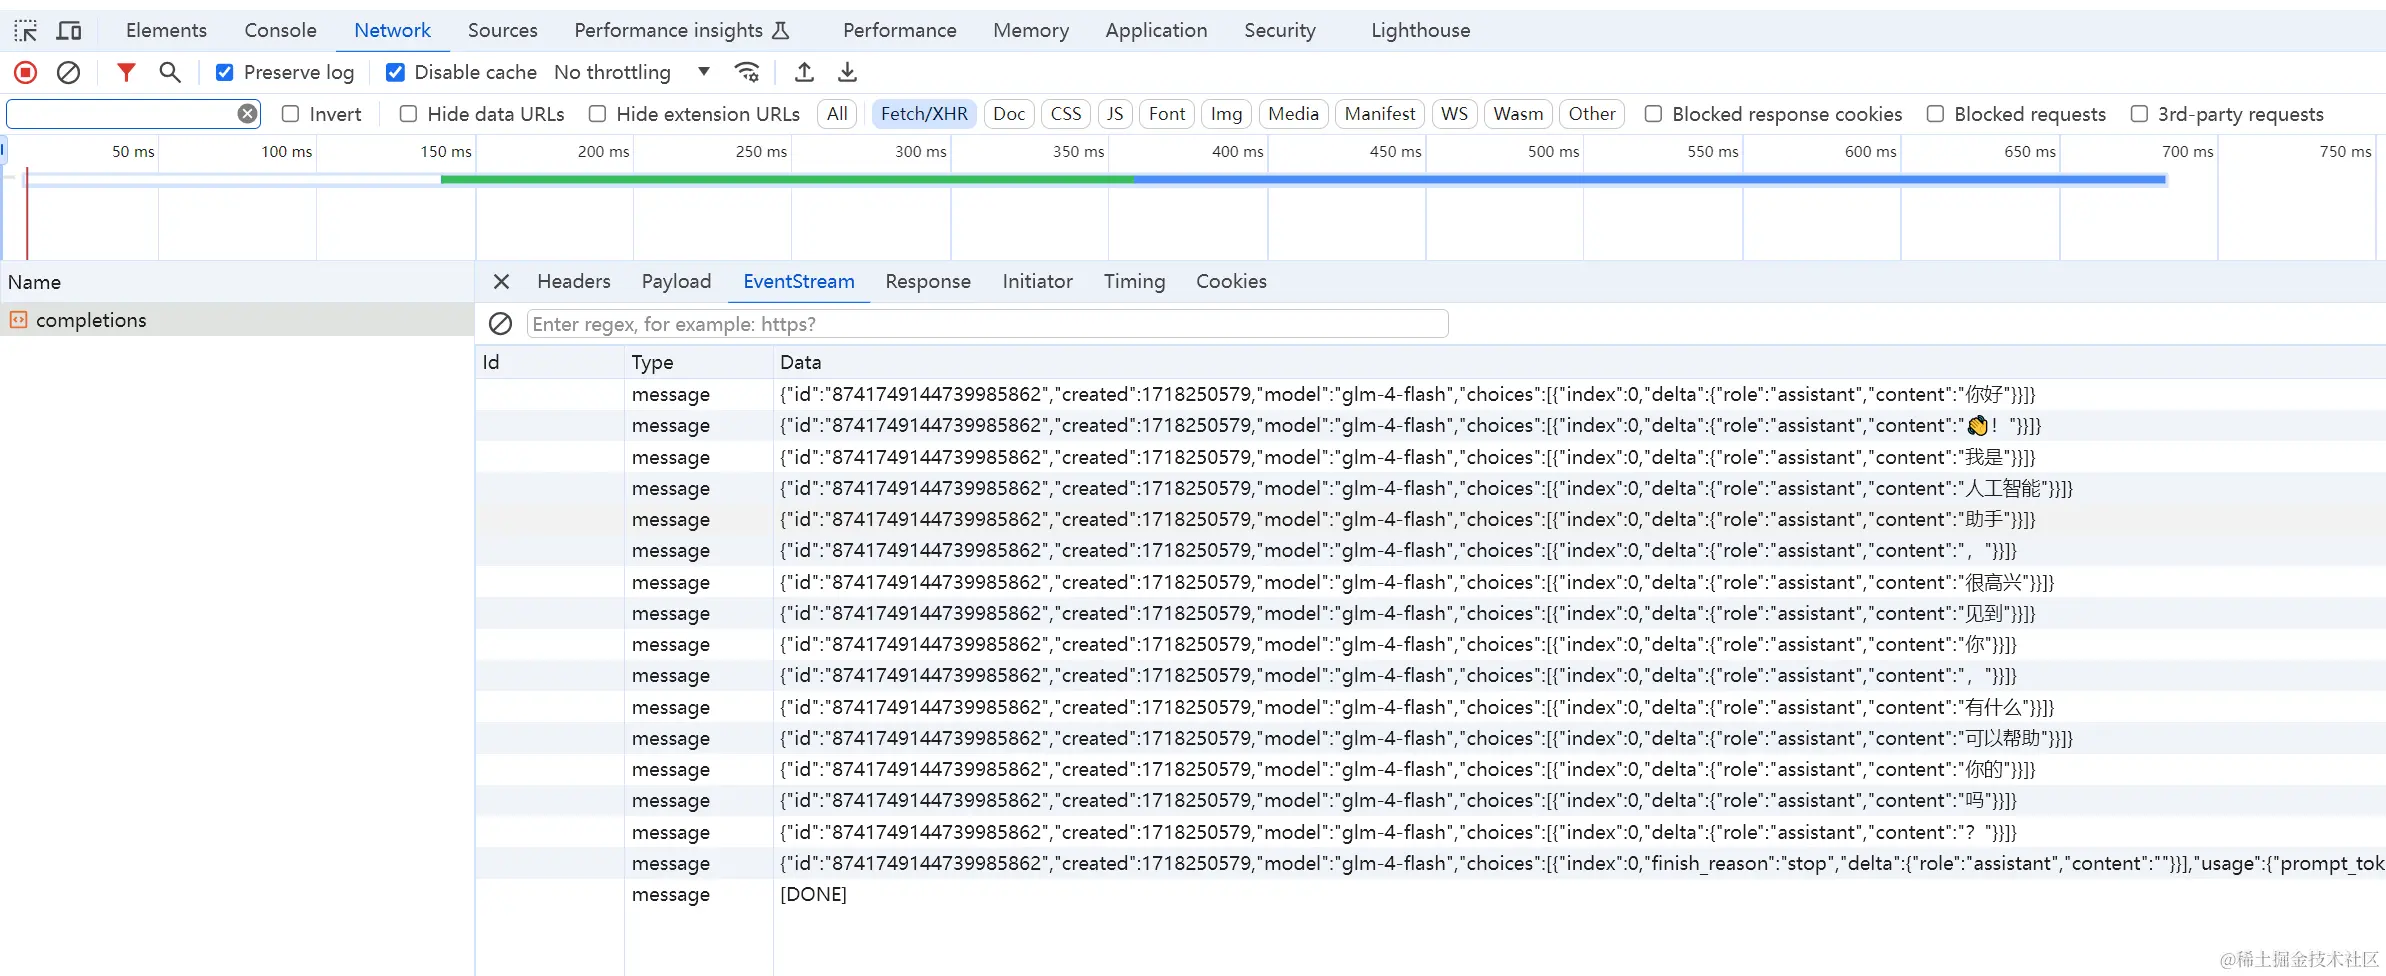Open the Application panel
This screenshot has width=2386, height=976.
(x=1156, y=31)
